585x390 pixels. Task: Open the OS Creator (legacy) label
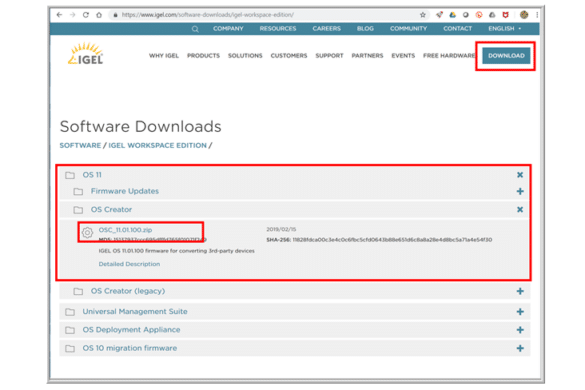click(128, 291)
